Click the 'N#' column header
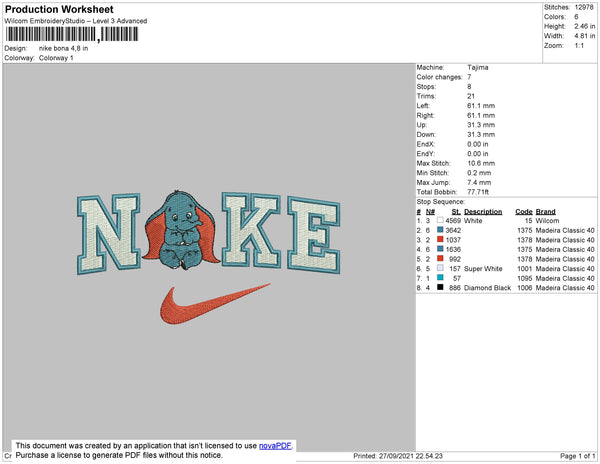Screen dimensions: 600x464 tap(430, 212)
